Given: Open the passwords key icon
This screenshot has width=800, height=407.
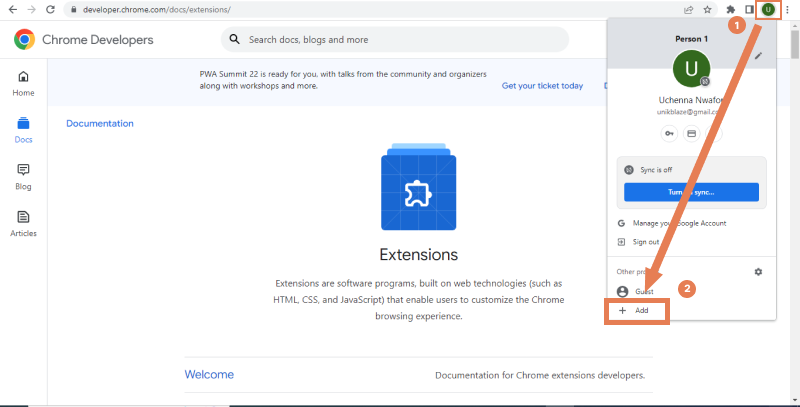Looking at the screenshot, I should [669, 134].
